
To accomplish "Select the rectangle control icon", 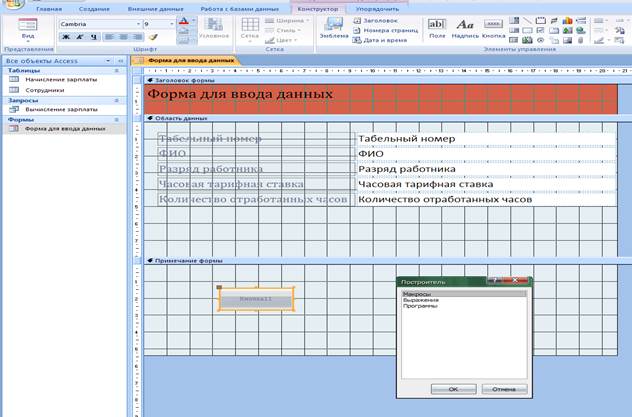I will pos(527,30).
